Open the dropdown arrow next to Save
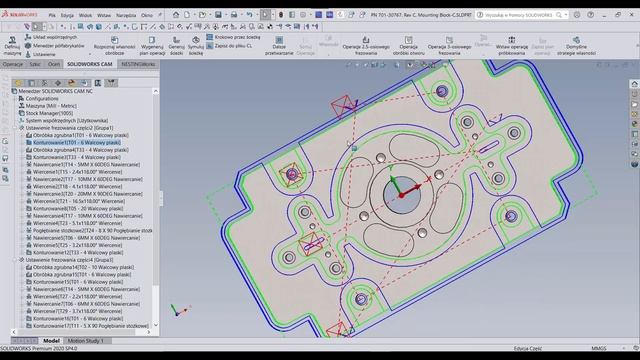The image size is (640, 360). [225, 15]
